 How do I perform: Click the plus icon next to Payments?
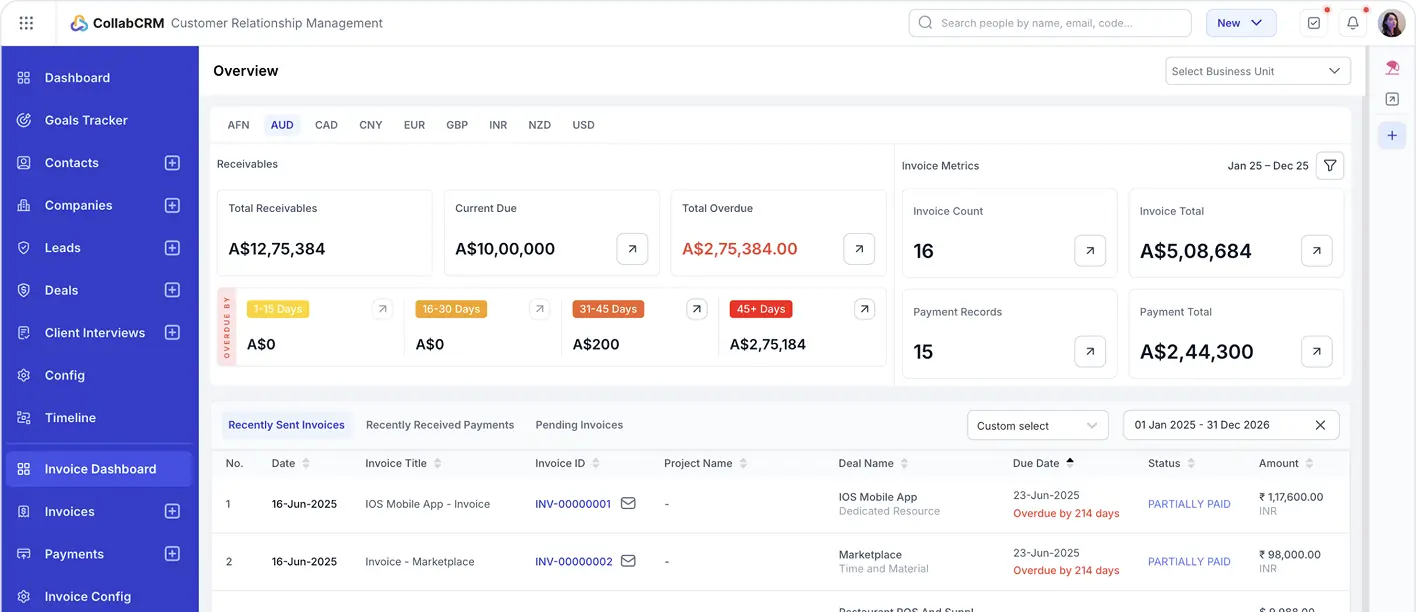172,553
